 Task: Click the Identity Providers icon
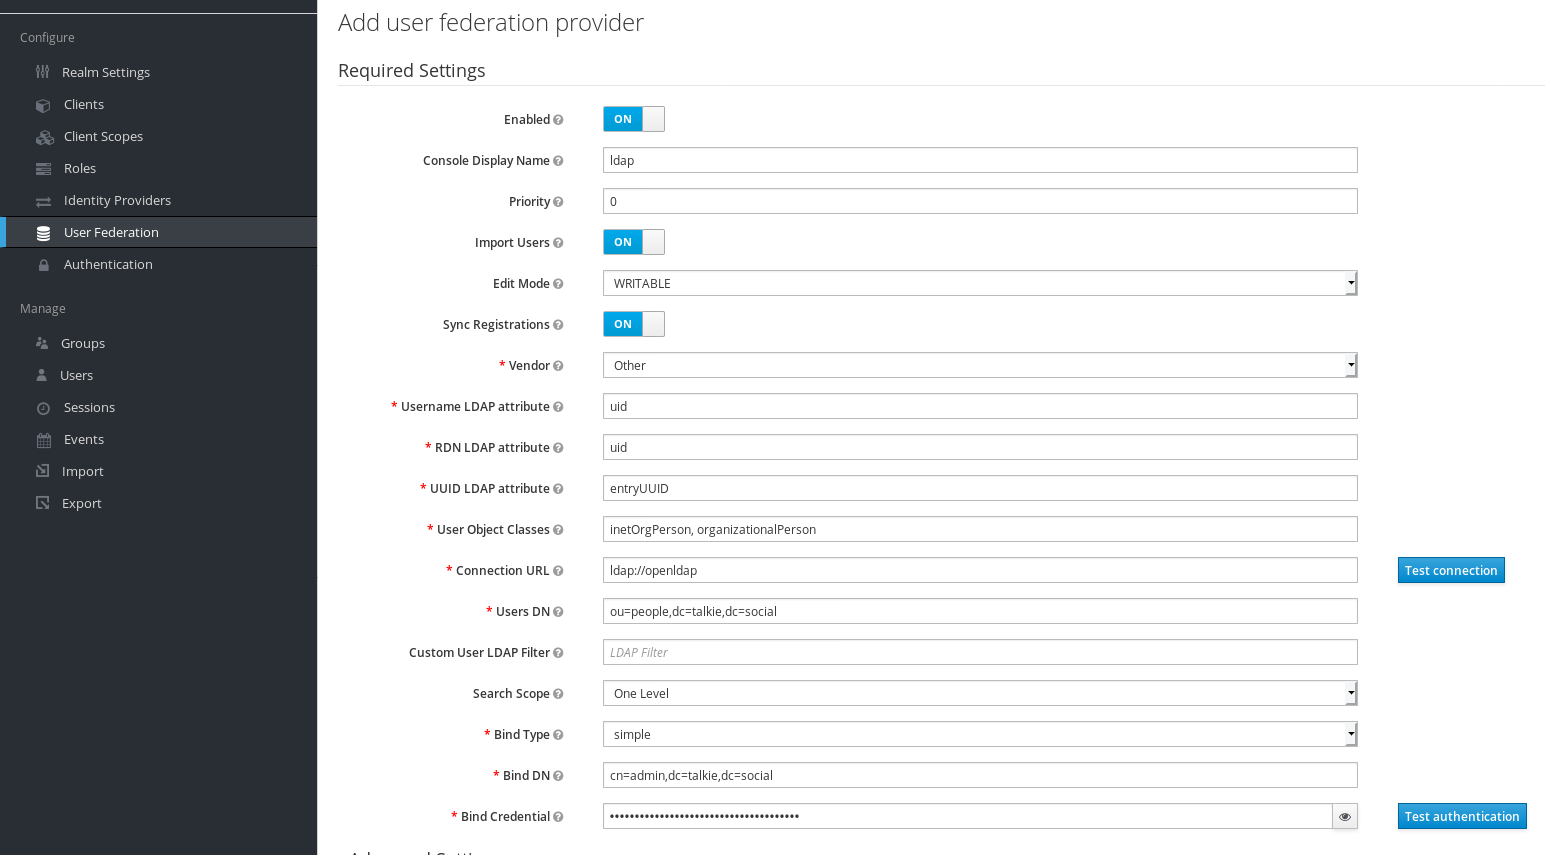click(43, 200)
